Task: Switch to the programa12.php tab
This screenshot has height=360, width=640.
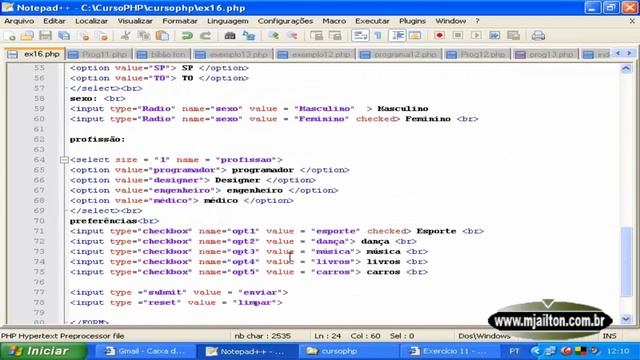Action: [x=400, y=54]
